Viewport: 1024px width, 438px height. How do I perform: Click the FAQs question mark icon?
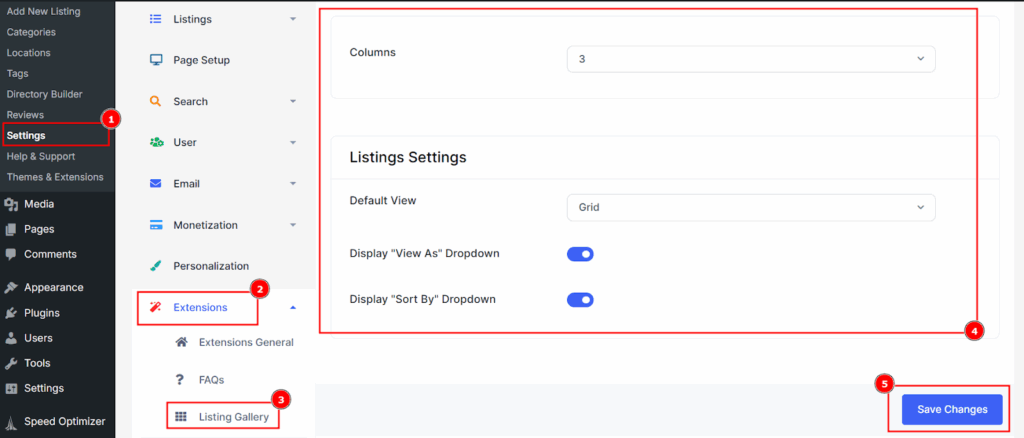(x=181, y=379)
